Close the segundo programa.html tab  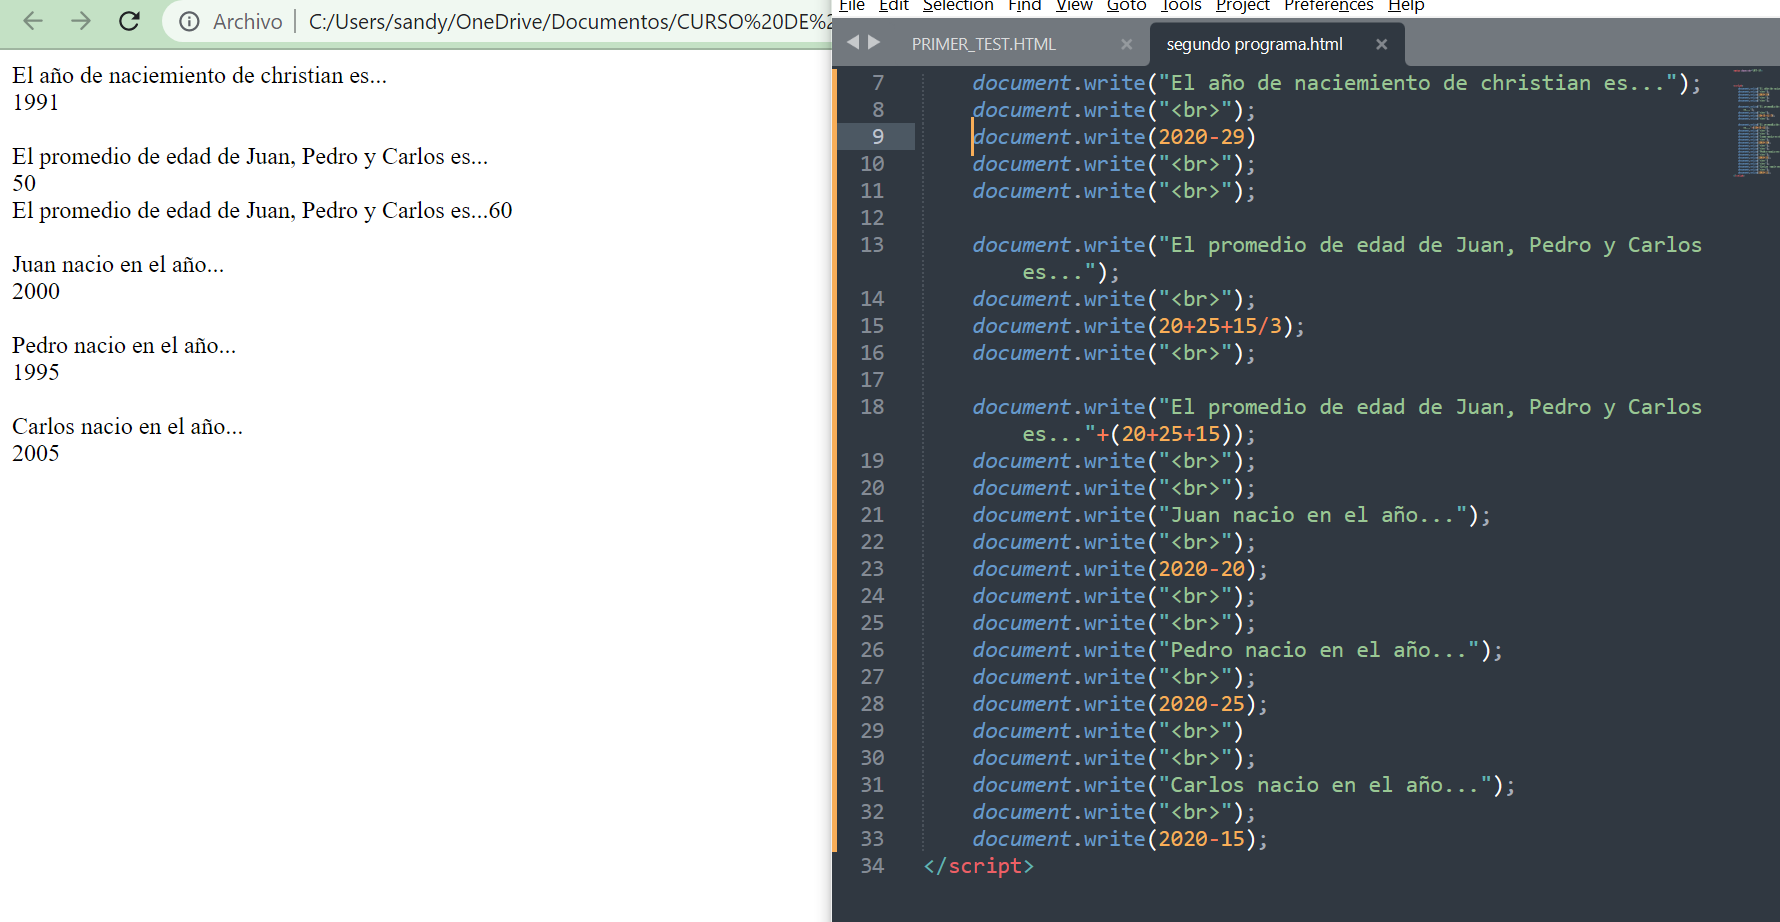pos(1381,44)
